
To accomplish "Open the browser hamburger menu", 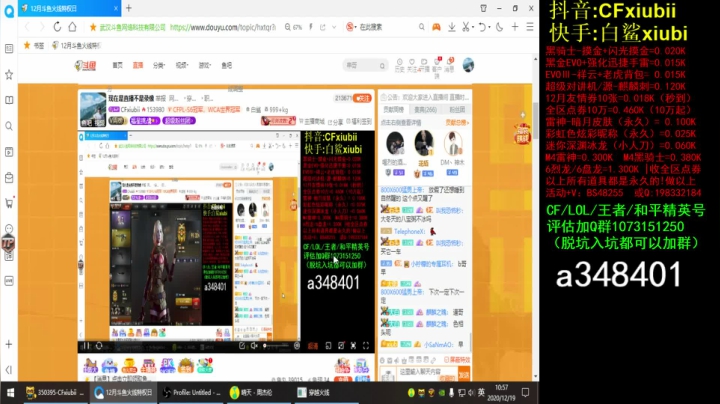I will point(530,27).
